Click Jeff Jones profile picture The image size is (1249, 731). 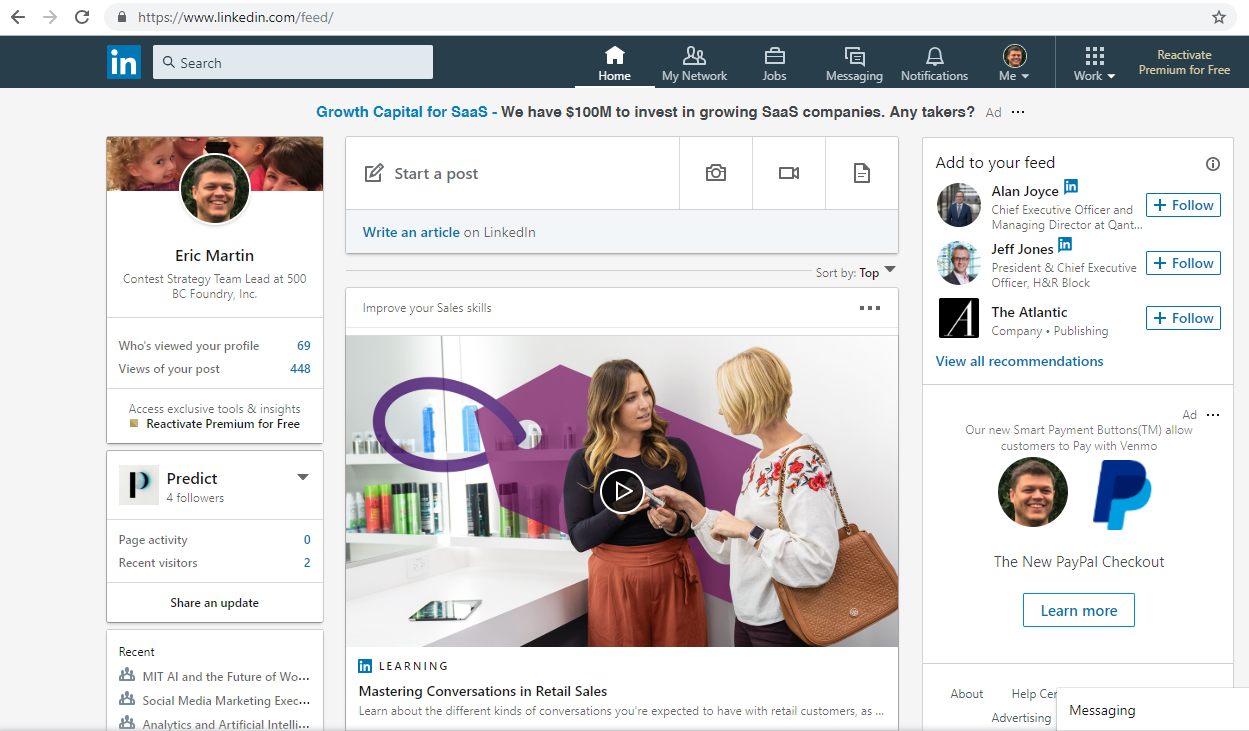(x=959, y=263)
